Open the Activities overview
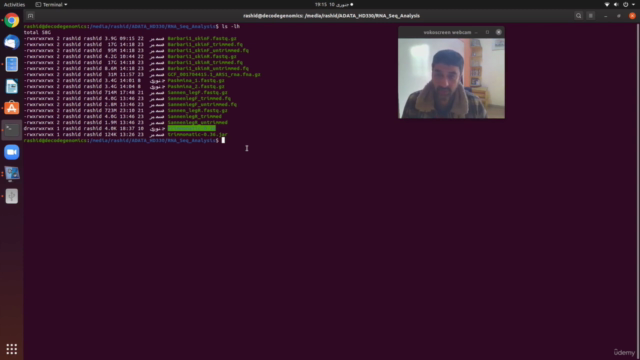This screenshot has height=360, width=640. click(14, 4)
